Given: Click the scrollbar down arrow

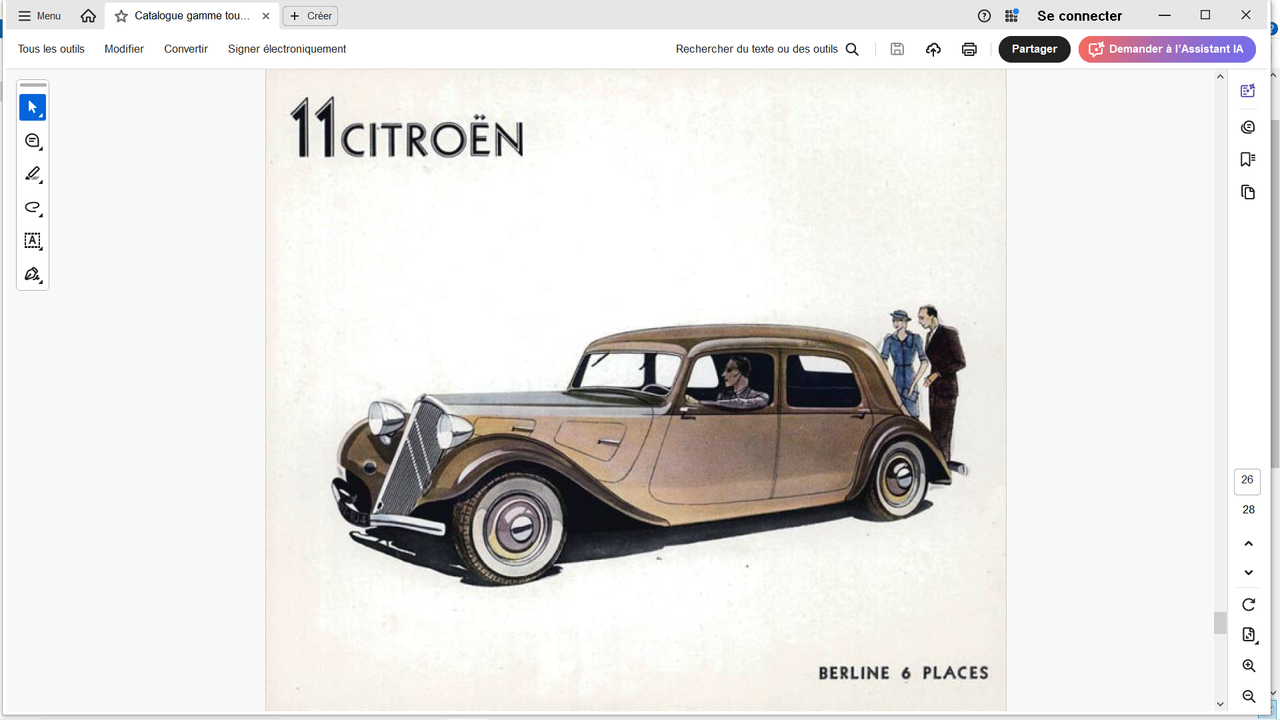Looking at the screenshot, I should [x=1220, y=704].
